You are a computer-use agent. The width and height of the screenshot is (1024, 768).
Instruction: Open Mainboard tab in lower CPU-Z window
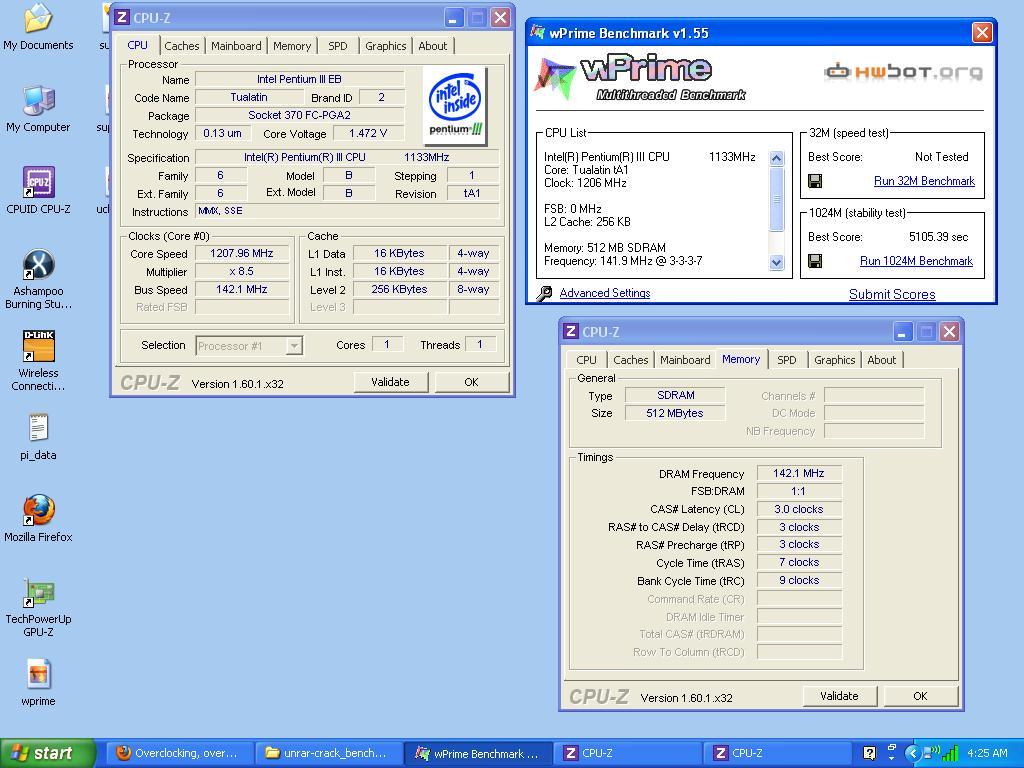tap(685, 360)
